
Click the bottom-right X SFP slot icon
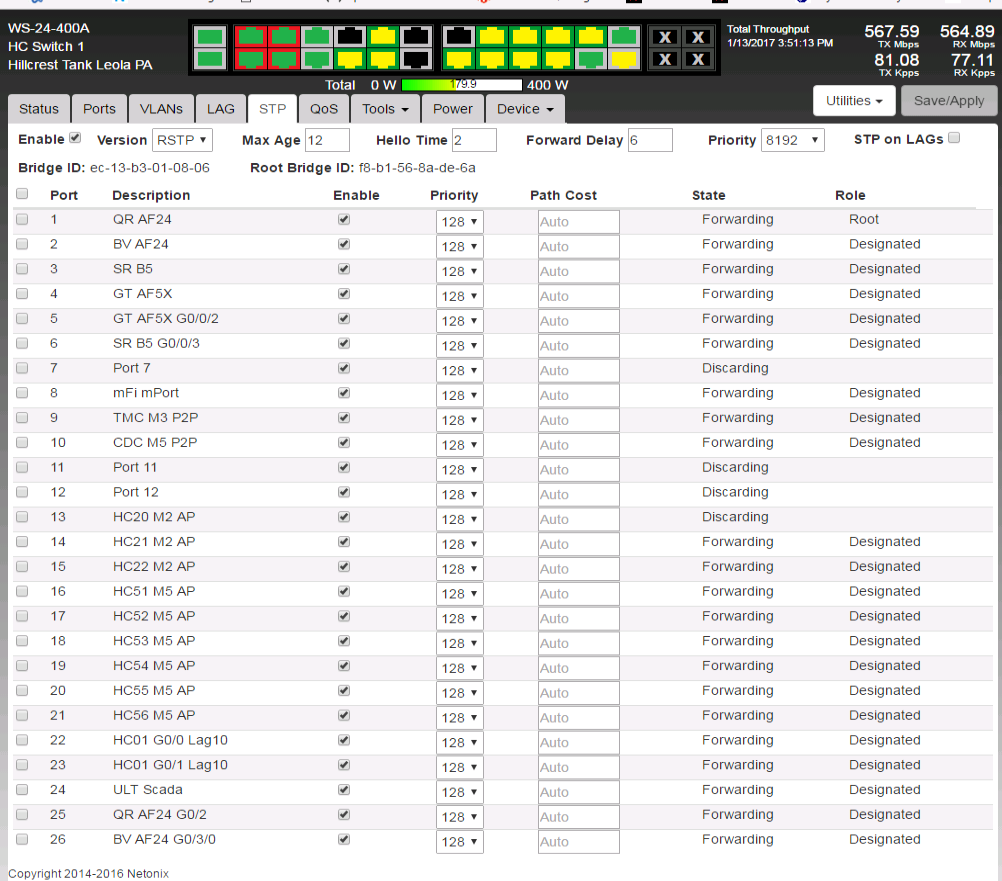pyautogui.click(x=698, y=60)
